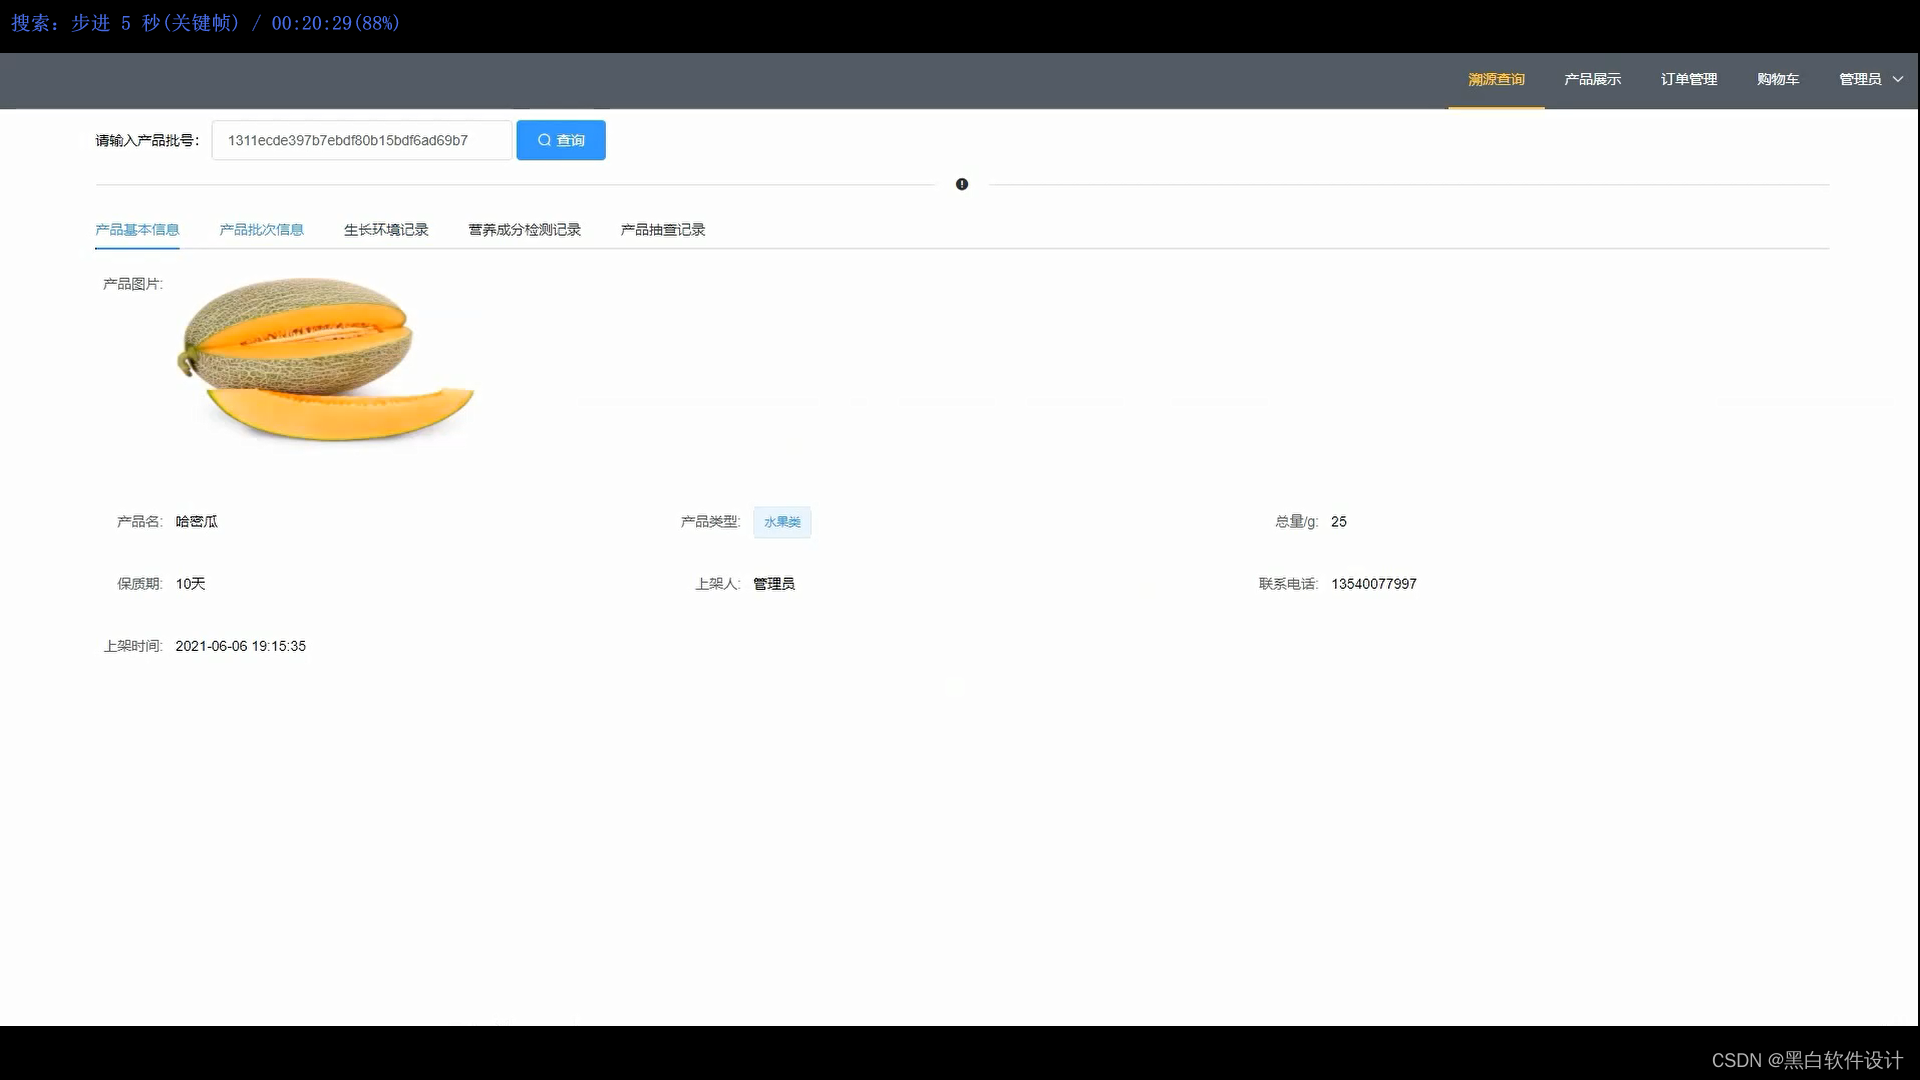Open the 营养成分检测记录 tab

524,230
